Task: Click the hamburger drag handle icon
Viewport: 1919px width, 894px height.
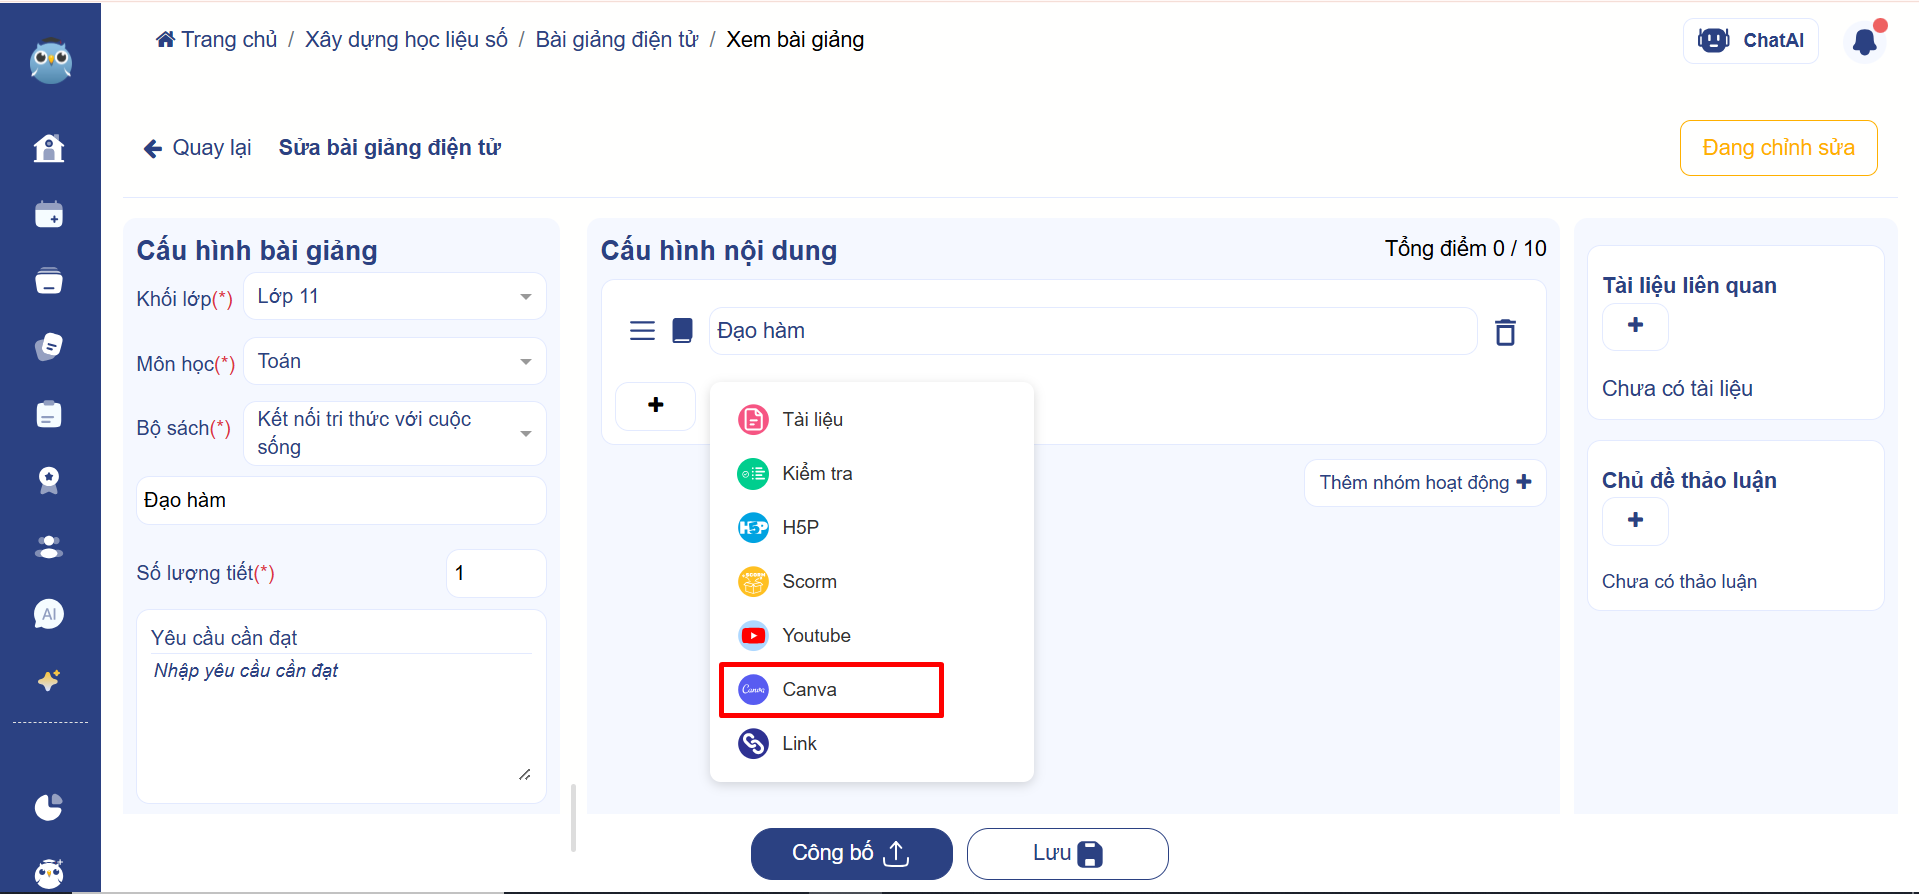Action: click(x=642, y=331)
